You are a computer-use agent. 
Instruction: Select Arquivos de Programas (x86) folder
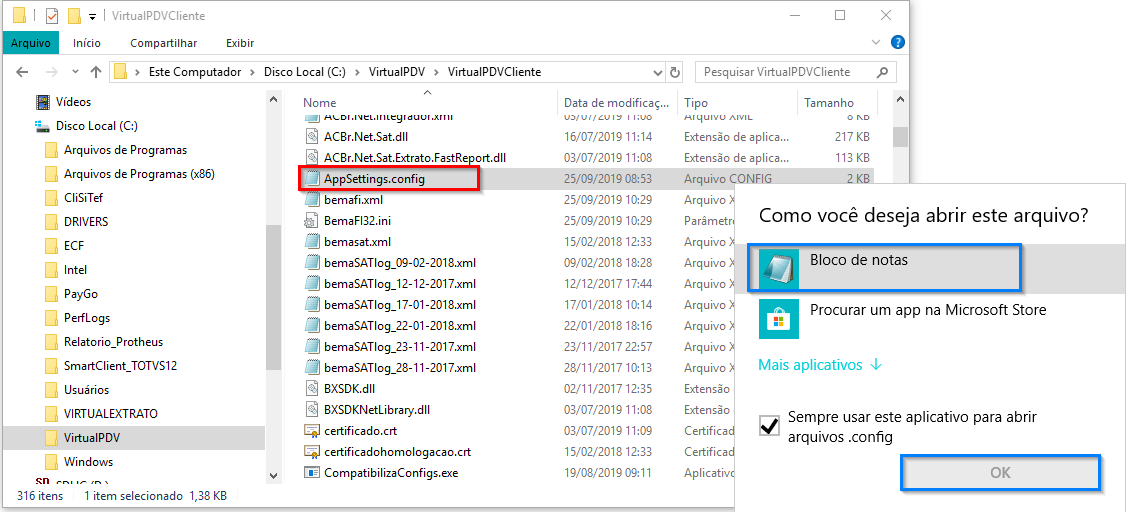tap(140, 173)
